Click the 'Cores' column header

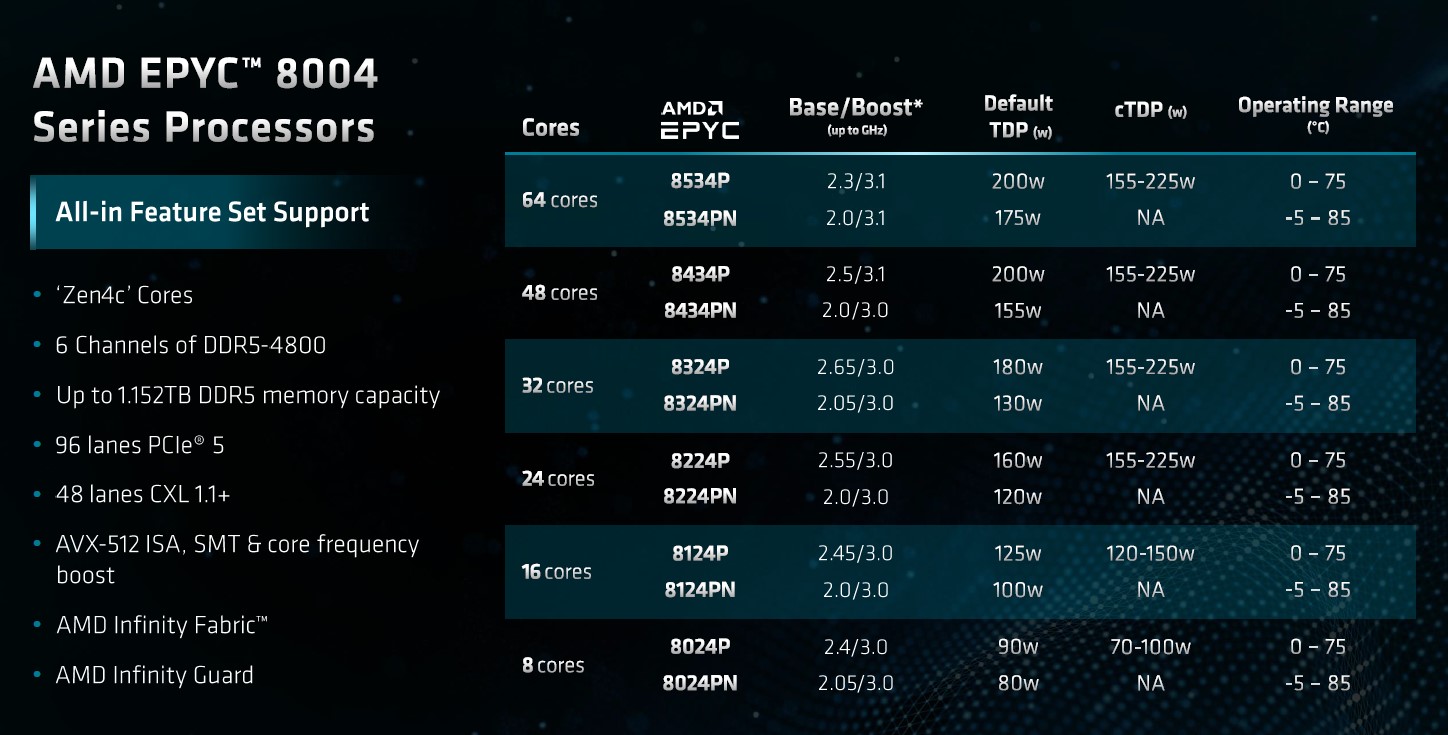[x=551, y=128]
